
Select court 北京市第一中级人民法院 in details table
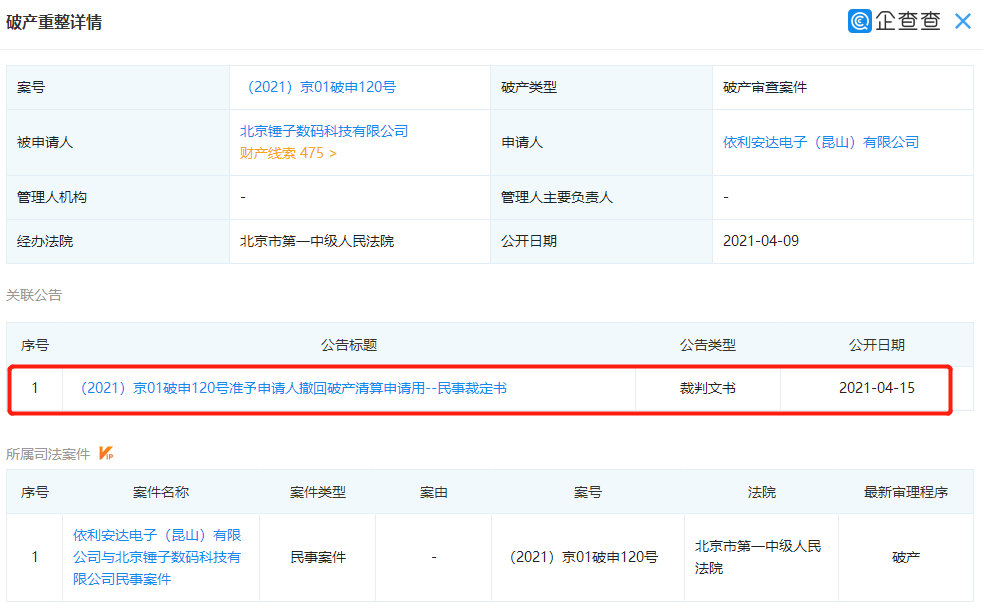317,241
